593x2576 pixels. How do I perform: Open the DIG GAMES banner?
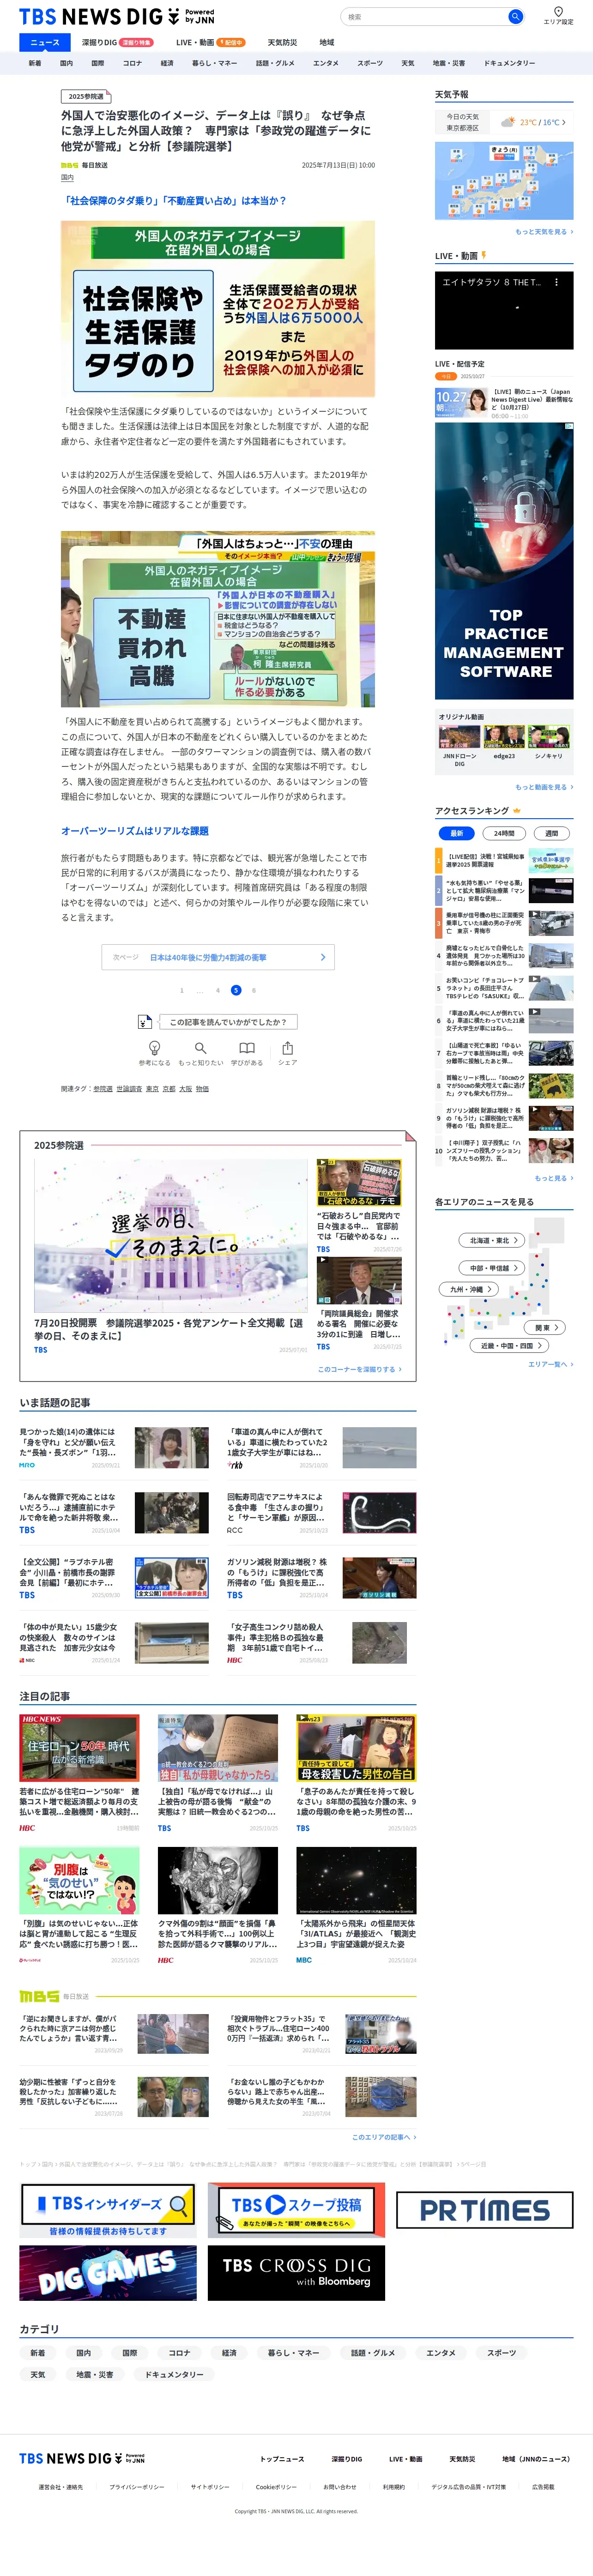click(x=108, y=2273)
